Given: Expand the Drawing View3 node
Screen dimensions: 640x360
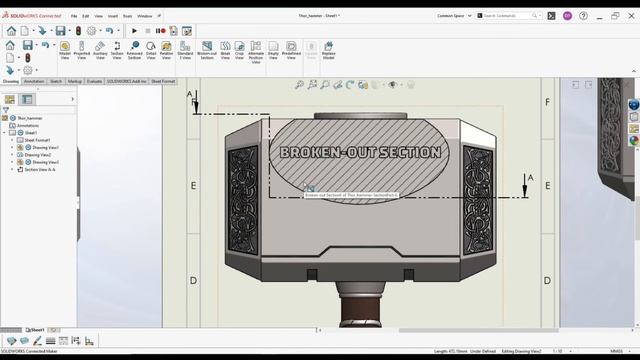Looking at the screenshot, I should click(x=12, y=162).
